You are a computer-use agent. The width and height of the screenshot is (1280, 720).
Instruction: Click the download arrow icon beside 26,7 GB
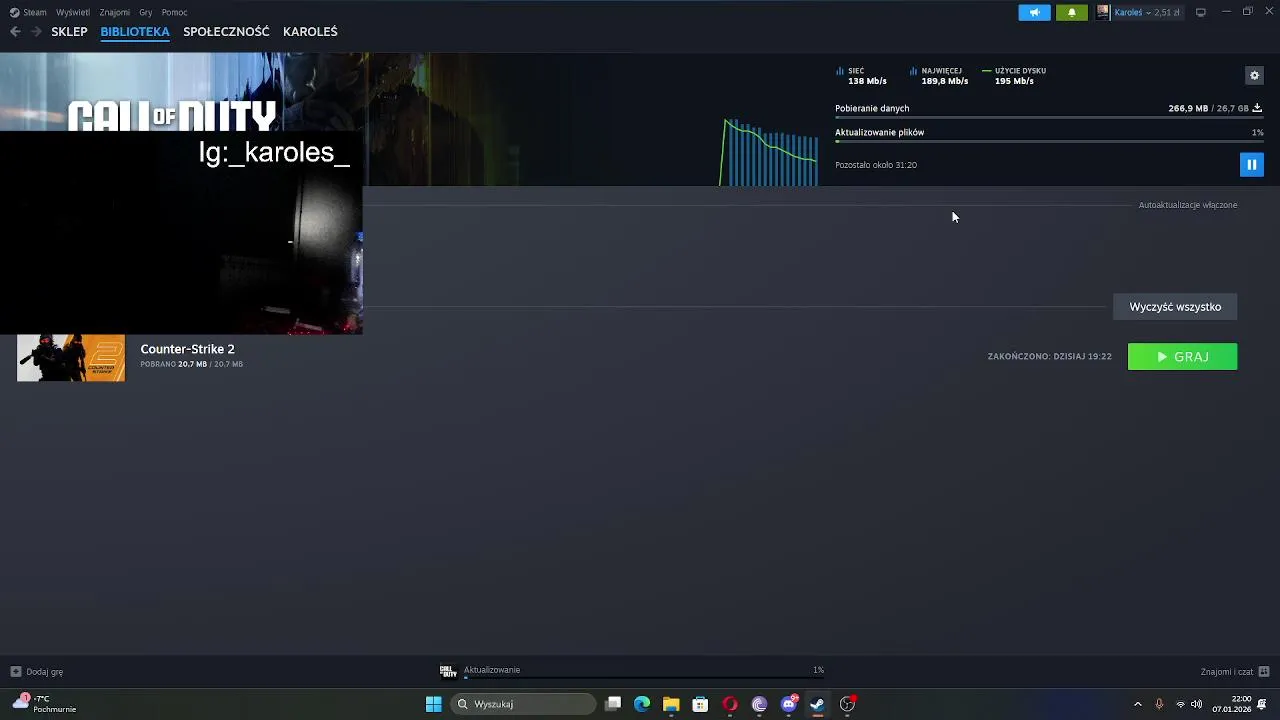click(1257, 108)
